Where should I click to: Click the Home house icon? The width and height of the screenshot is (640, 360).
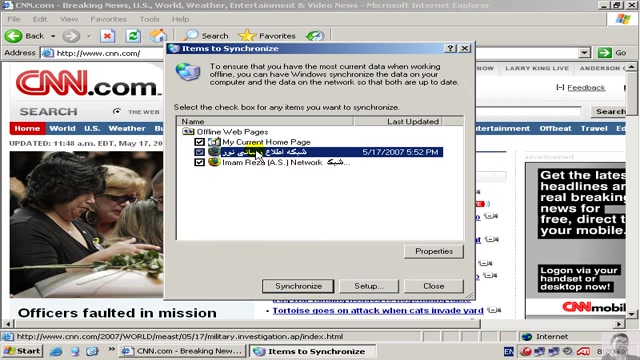[158, 36]
